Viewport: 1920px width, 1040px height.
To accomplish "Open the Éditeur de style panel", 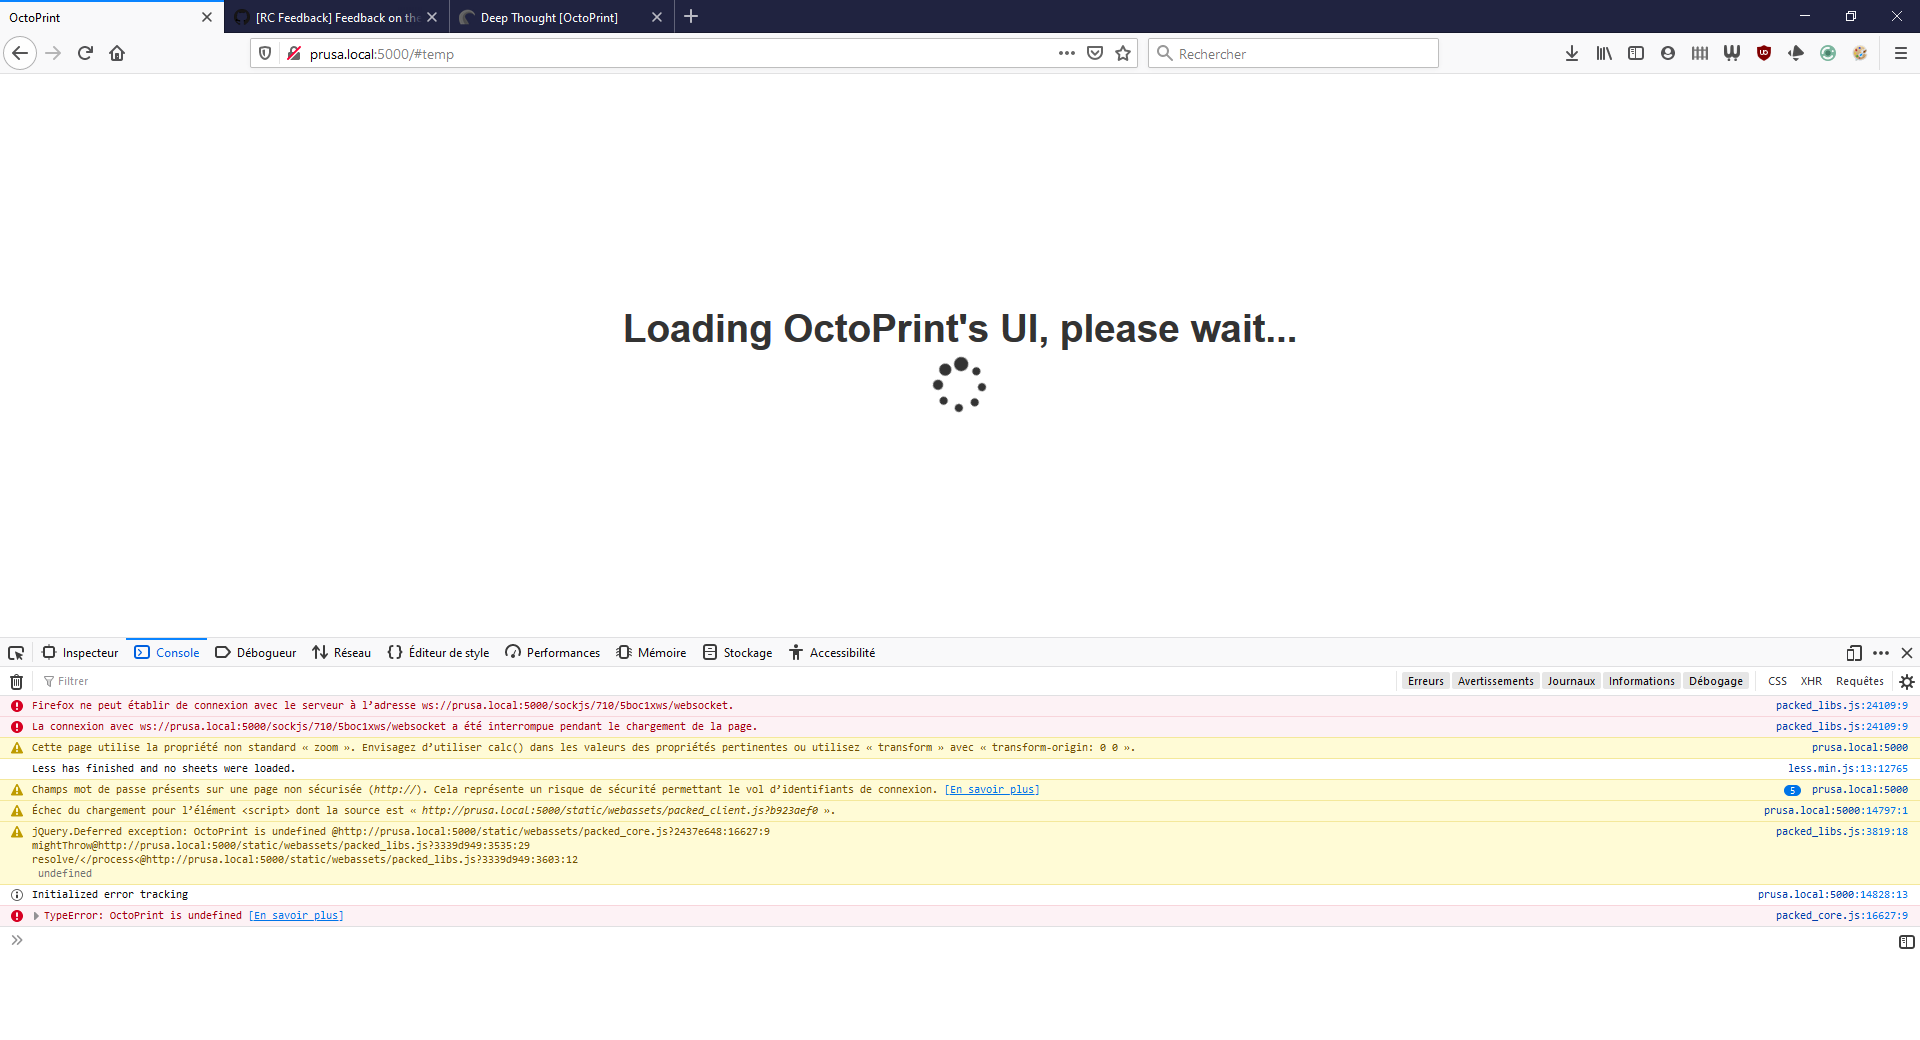I will point(438,653).
